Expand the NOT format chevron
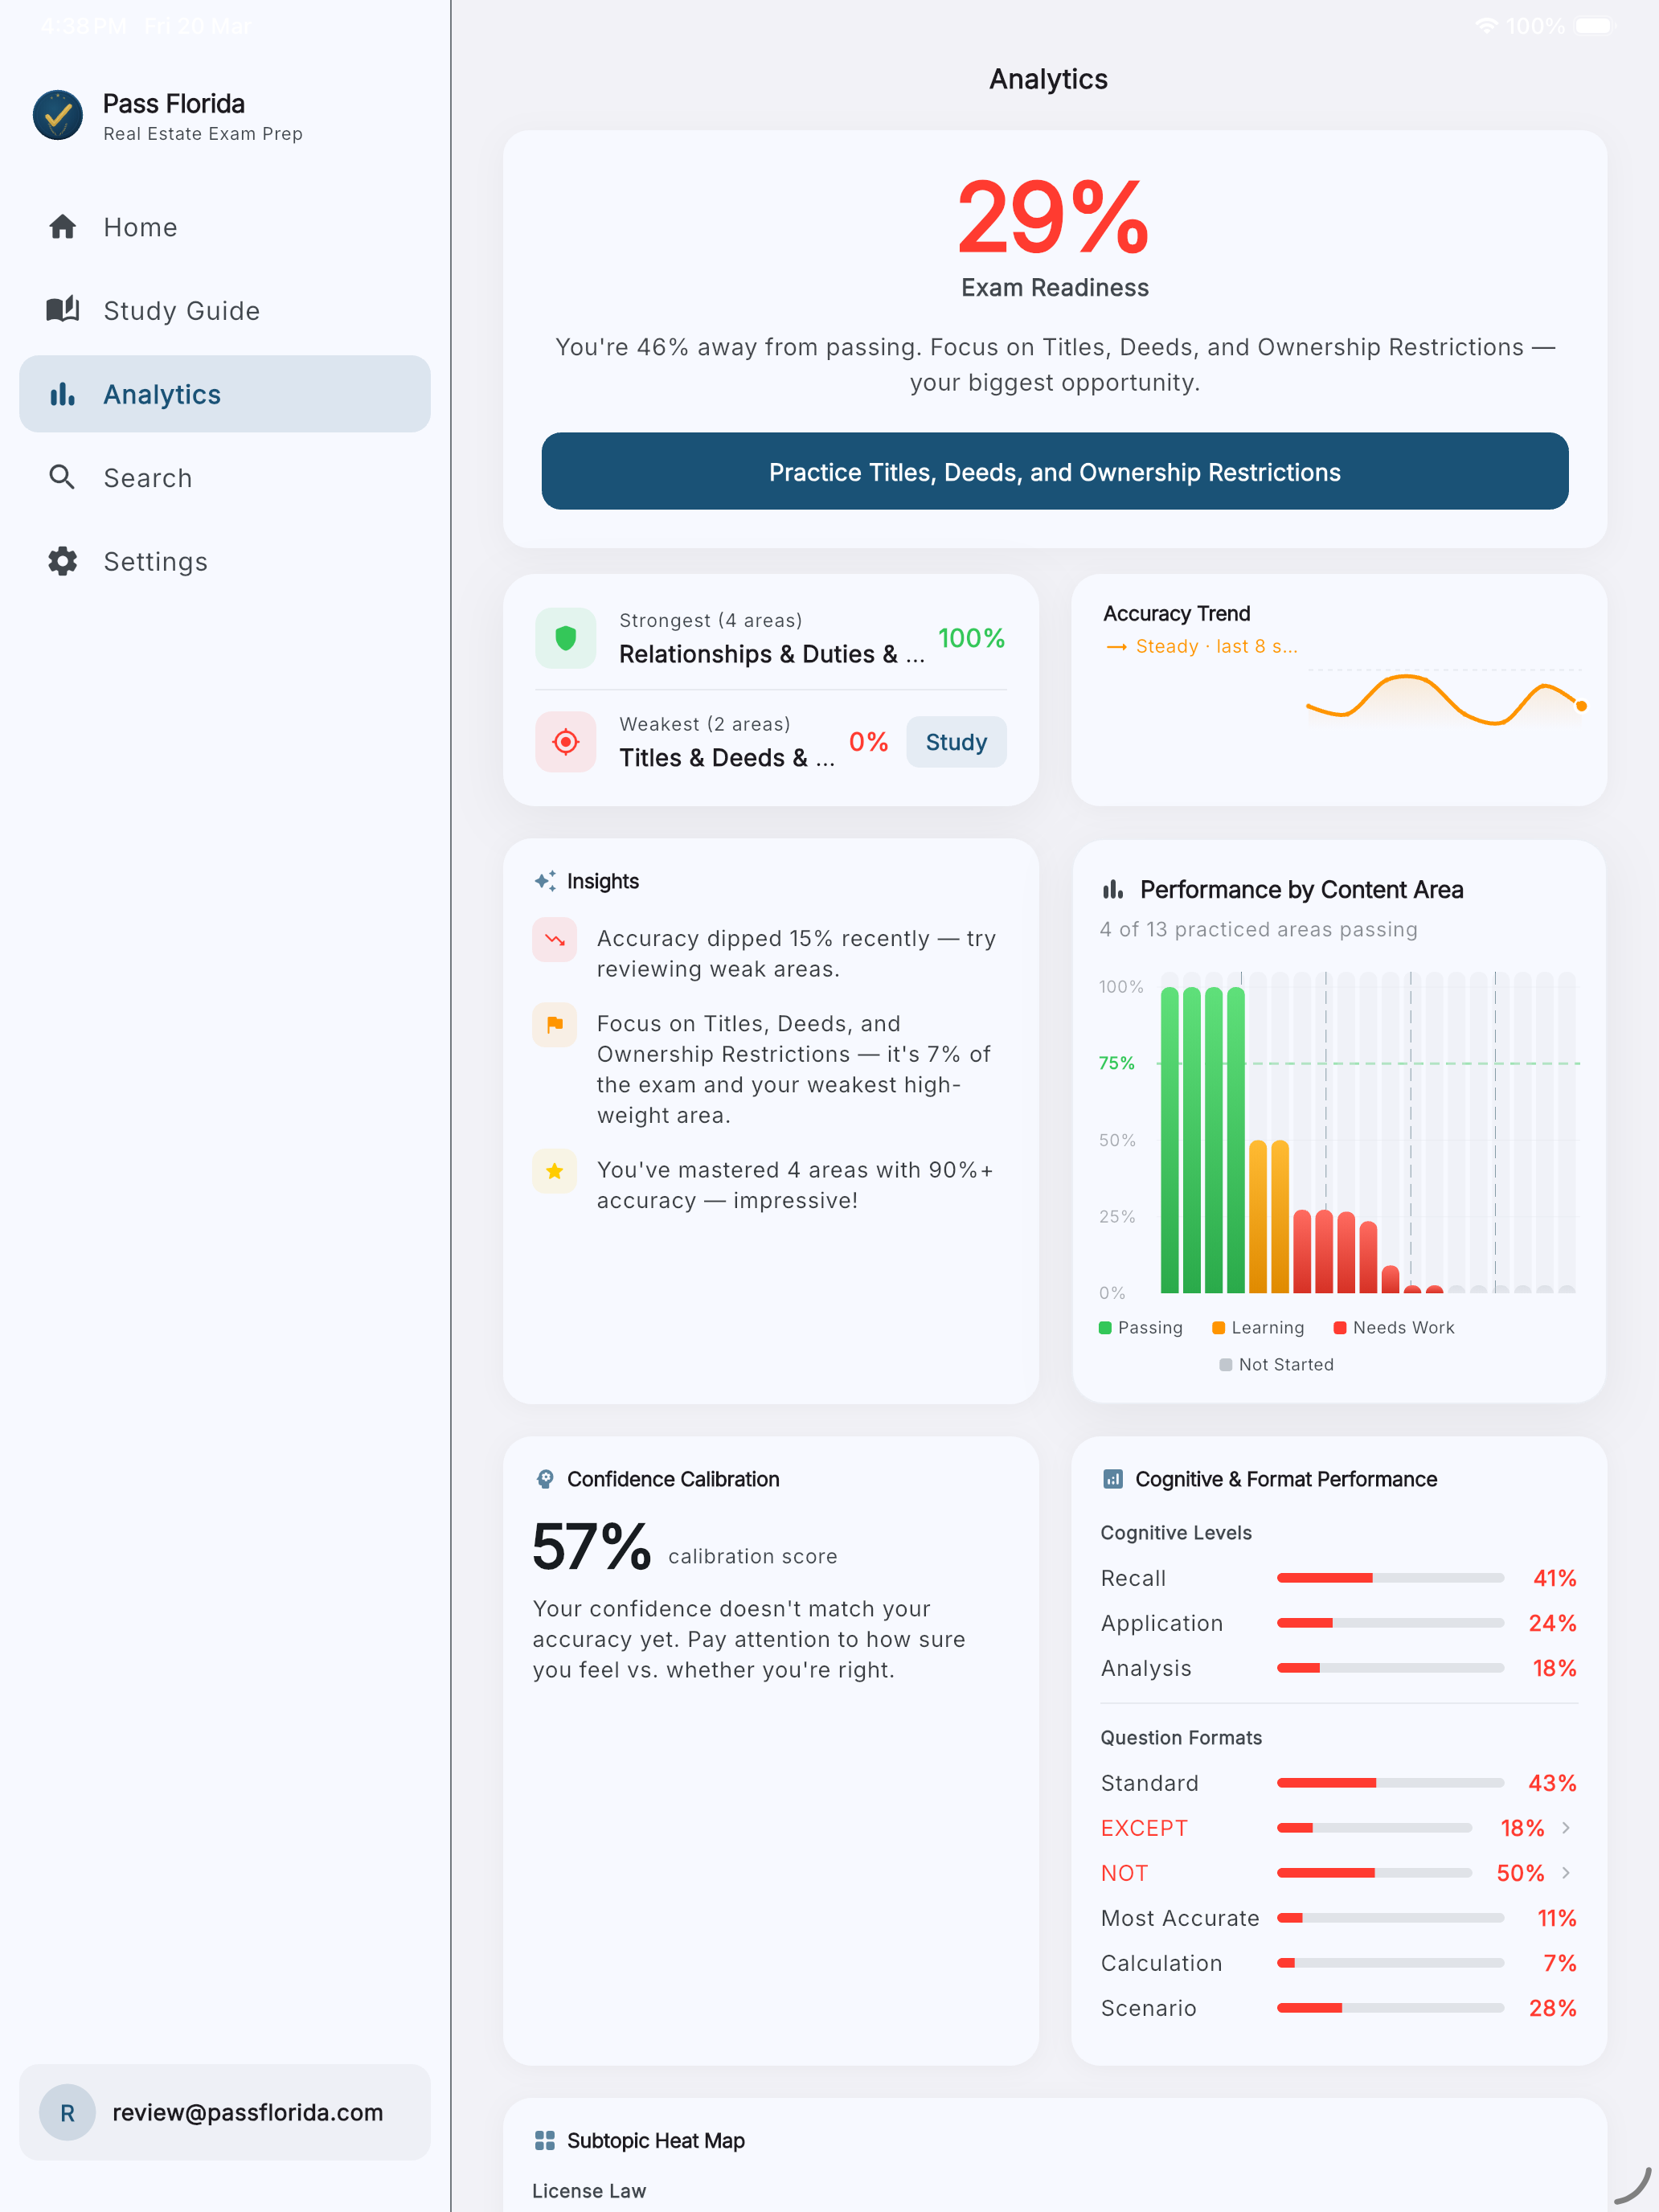 (x=1566, y=1873)
